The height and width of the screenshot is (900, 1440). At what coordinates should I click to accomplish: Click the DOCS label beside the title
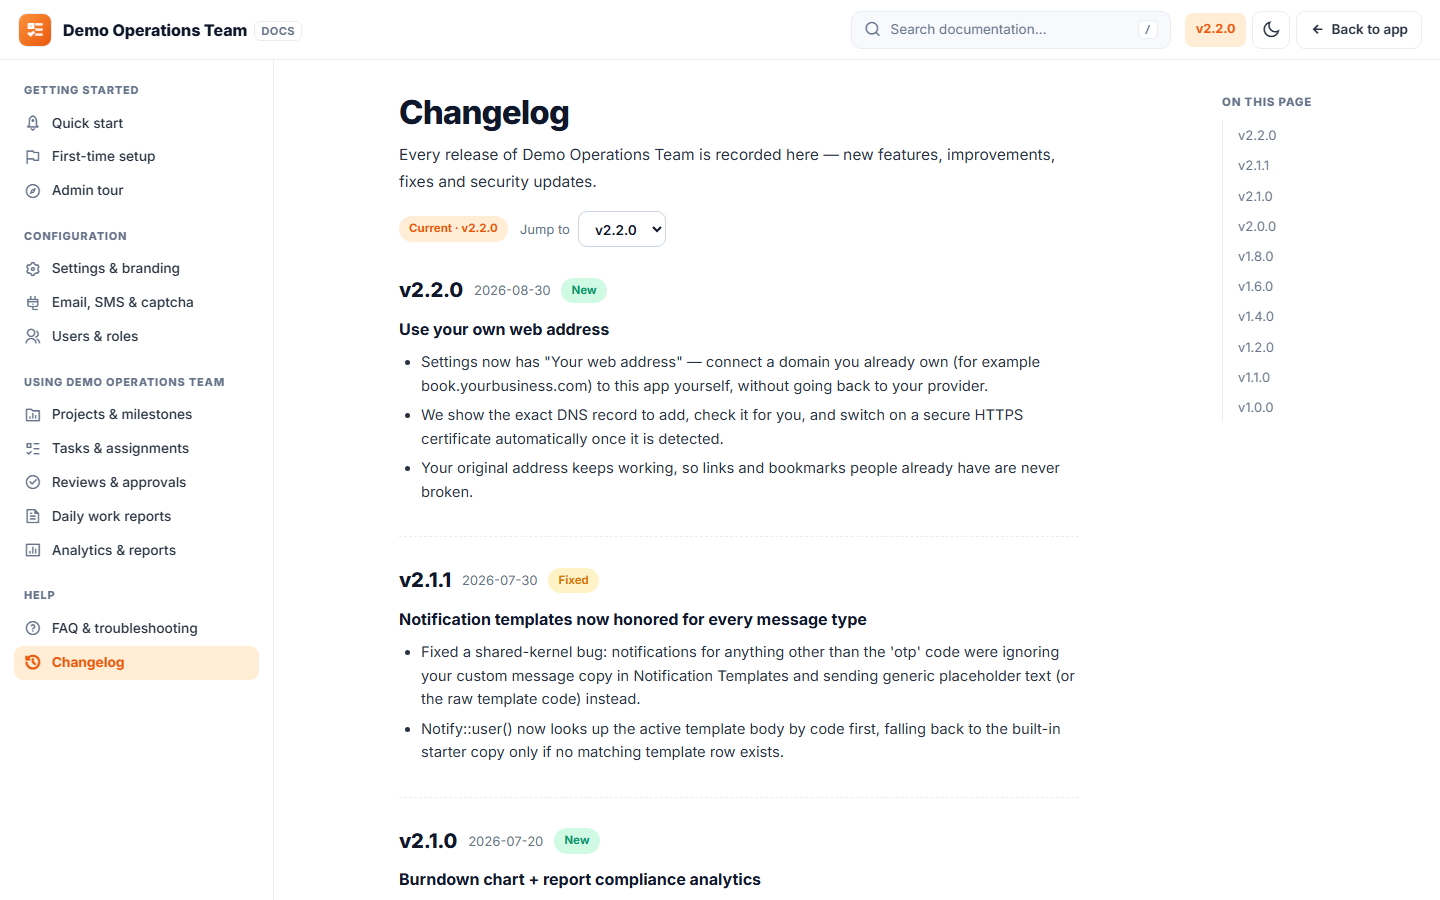(278, 31)
